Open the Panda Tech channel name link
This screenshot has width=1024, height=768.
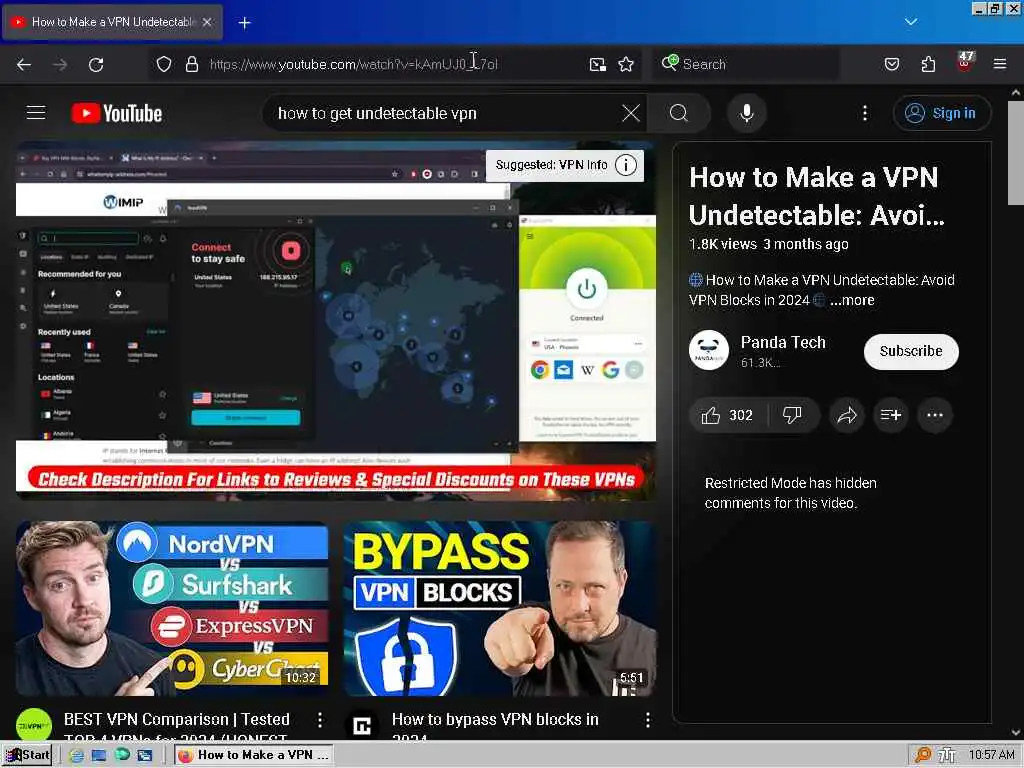[x=783, y=343]
